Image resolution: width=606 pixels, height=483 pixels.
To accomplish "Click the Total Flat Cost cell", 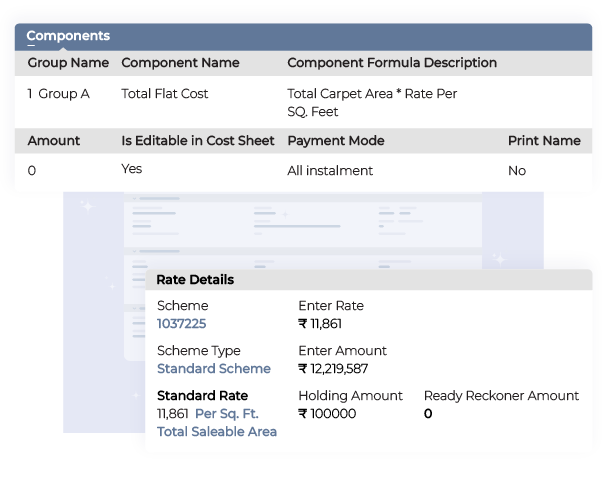I will pyautogui.click(x=164, y=94).
